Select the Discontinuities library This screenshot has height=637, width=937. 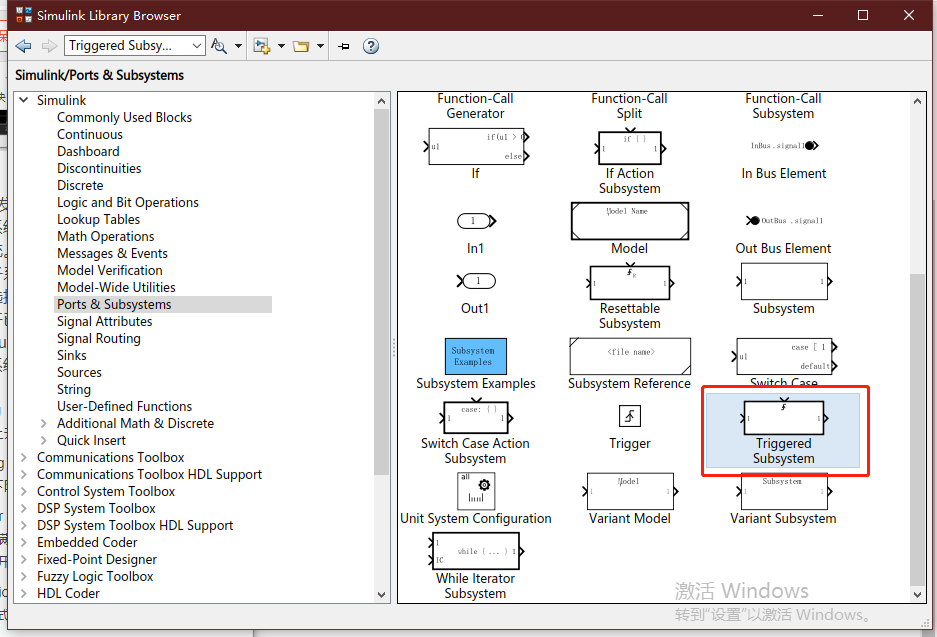point(99,169)
